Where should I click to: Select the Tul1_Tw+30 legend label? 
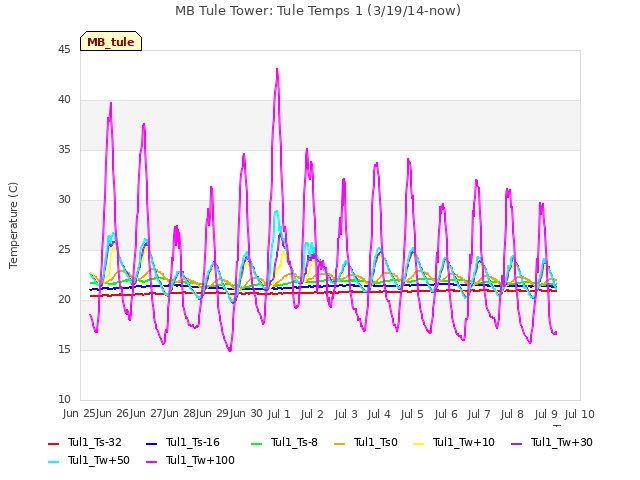pyautogui.click(x=562, y=442)
